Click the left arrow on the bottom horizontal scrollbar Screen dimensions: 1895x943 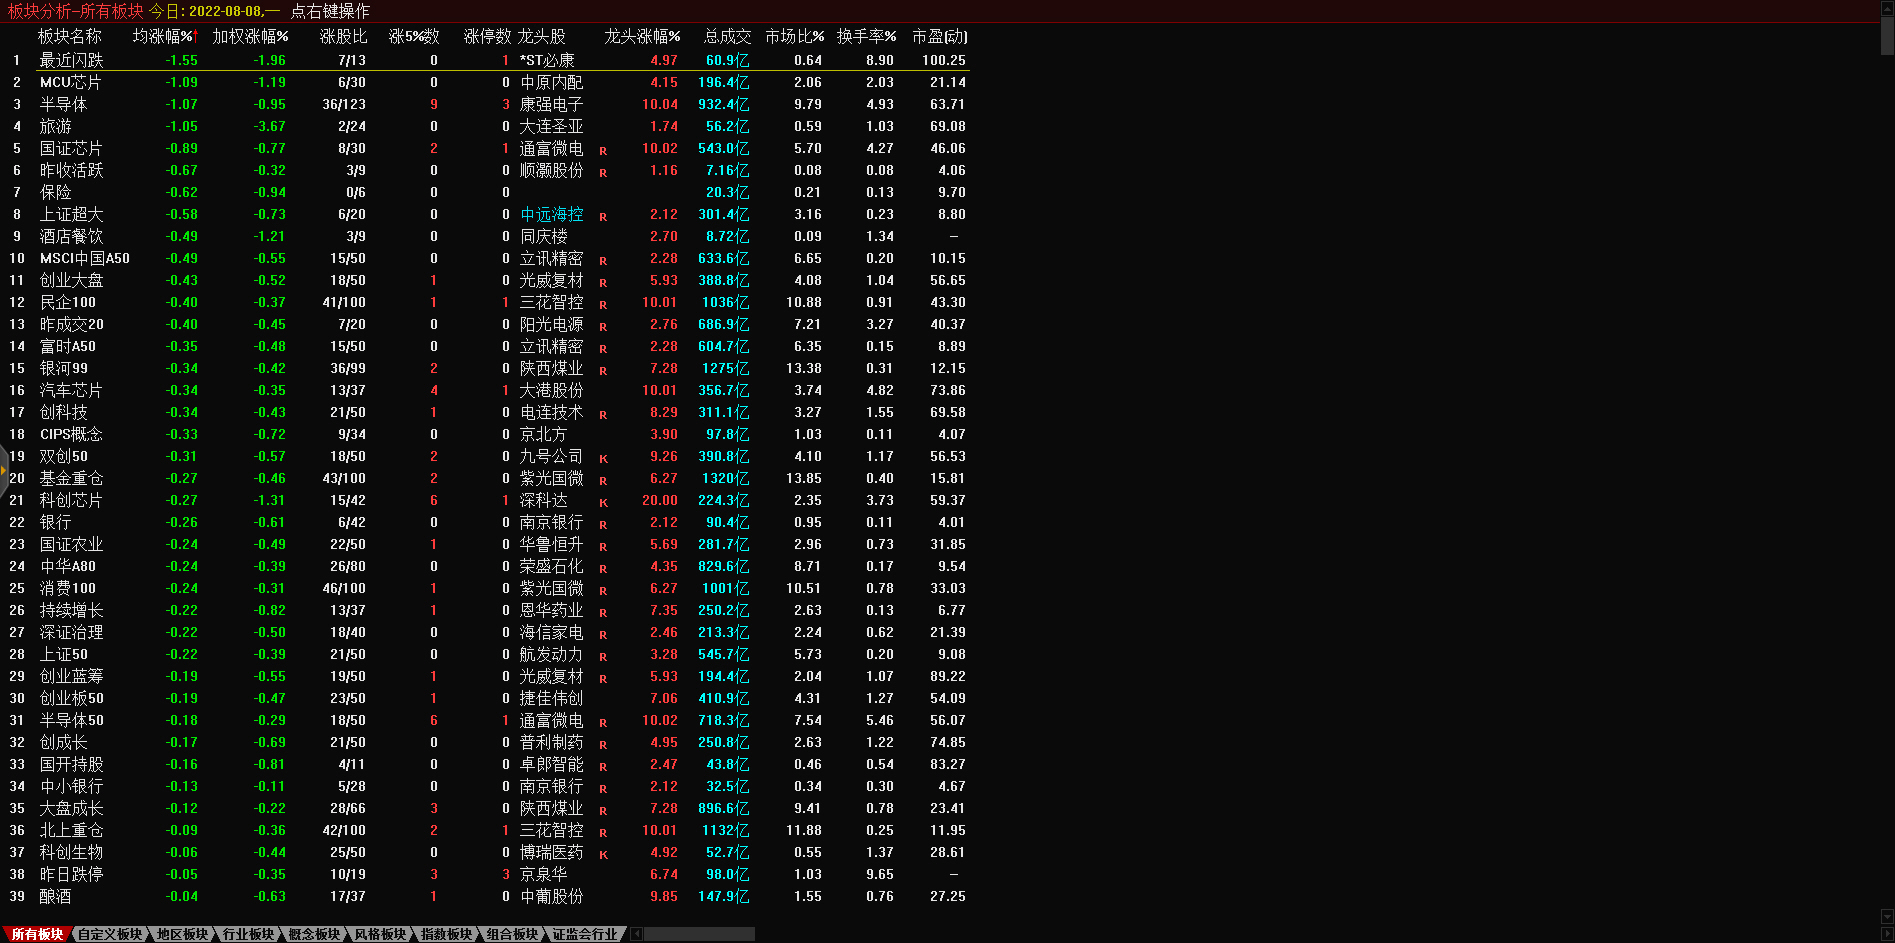point(637,934)
